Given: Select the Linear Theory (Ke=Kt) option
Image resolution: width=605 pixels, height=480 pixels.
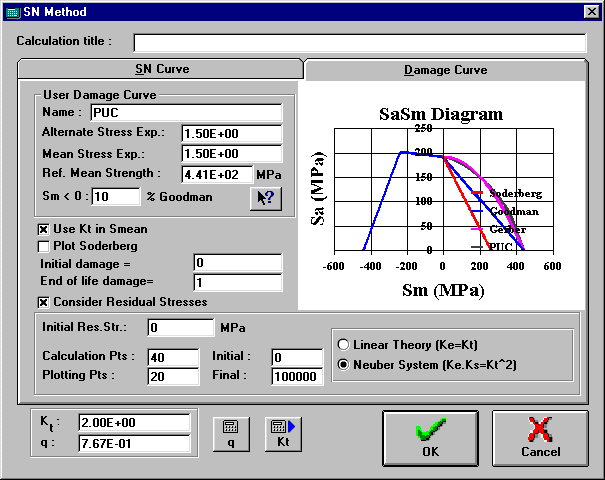Looking at the screenshot, I should pos(346,344).
